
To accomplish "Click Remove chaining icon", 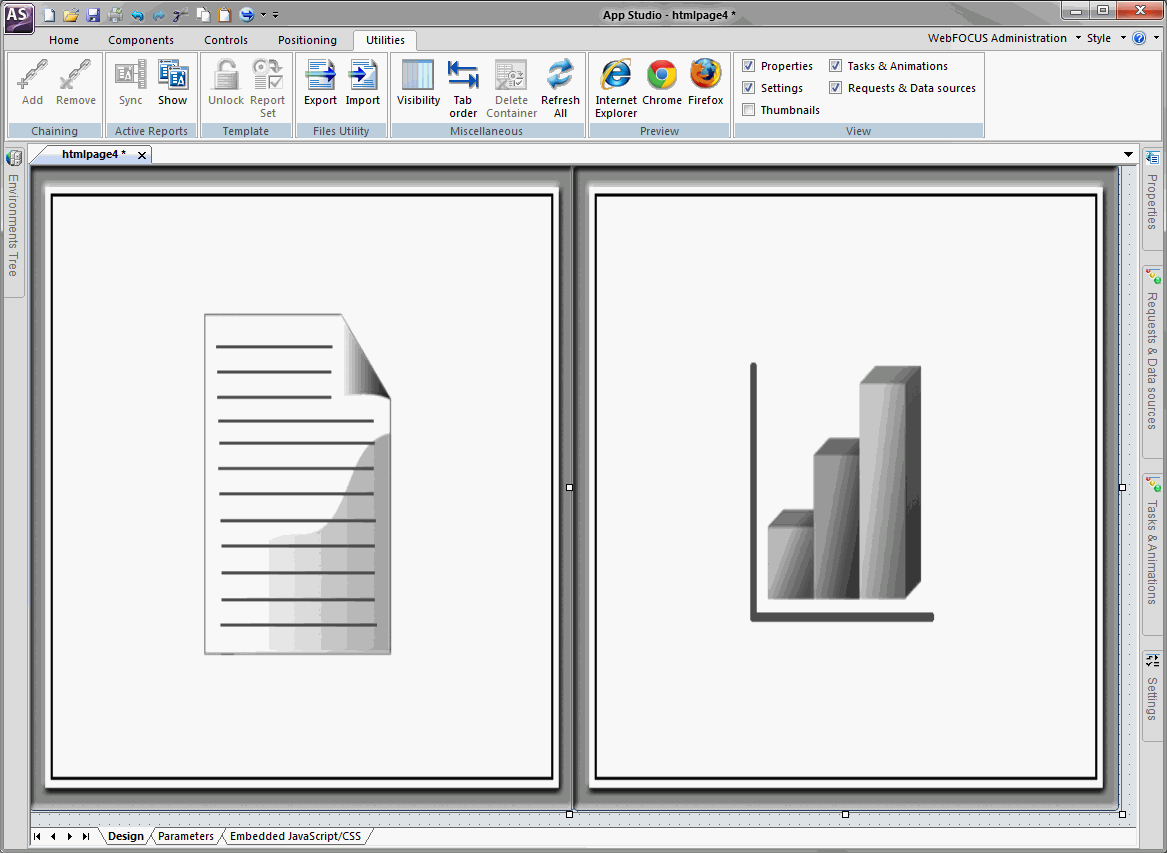I will pos(76,83).
